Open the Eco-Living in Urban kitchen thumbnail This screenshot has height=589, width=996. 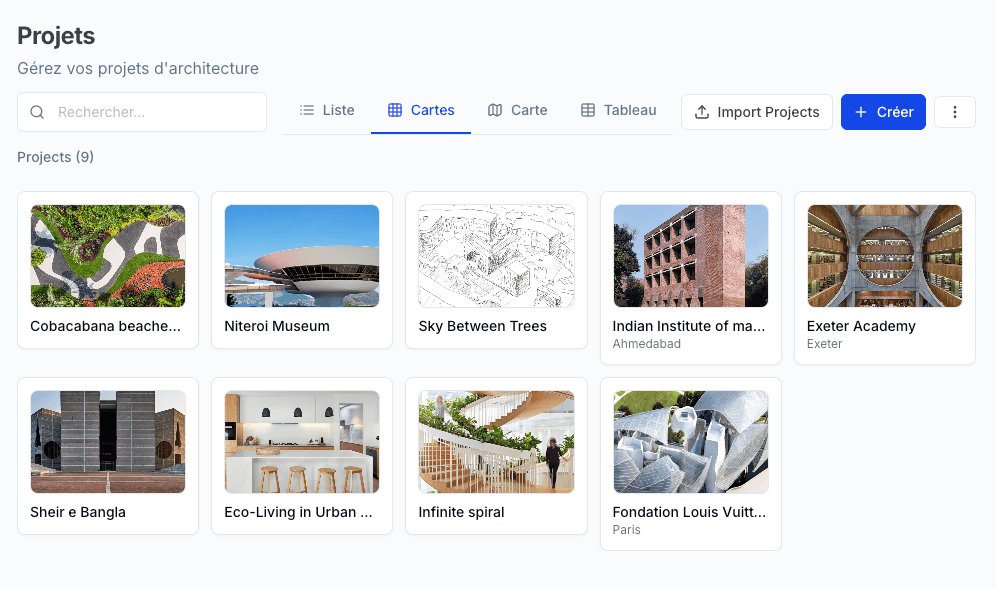pyautogui.click(x=302, y=442)
